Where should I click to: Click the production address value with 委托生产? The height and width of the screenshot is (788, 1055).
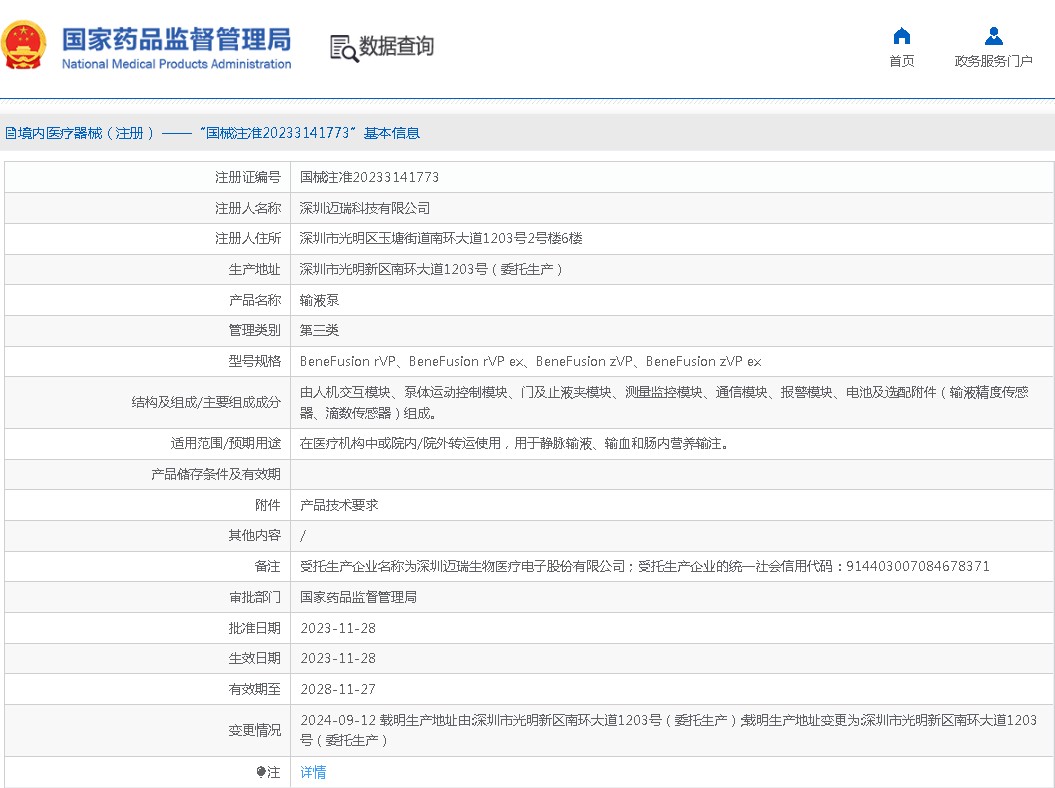(x=431, y=269)
